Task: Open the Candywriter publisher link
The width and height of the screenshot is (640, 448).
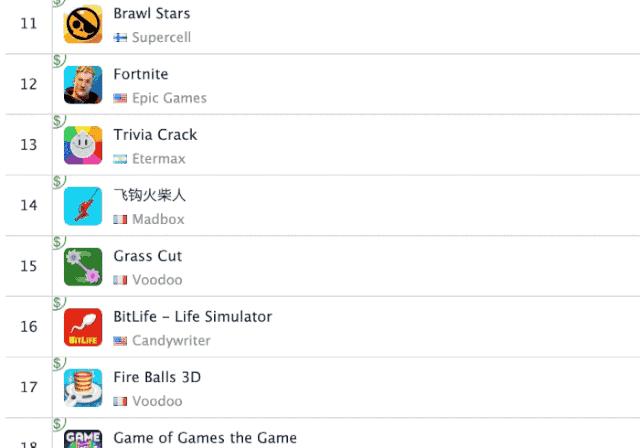Action: 171,340
